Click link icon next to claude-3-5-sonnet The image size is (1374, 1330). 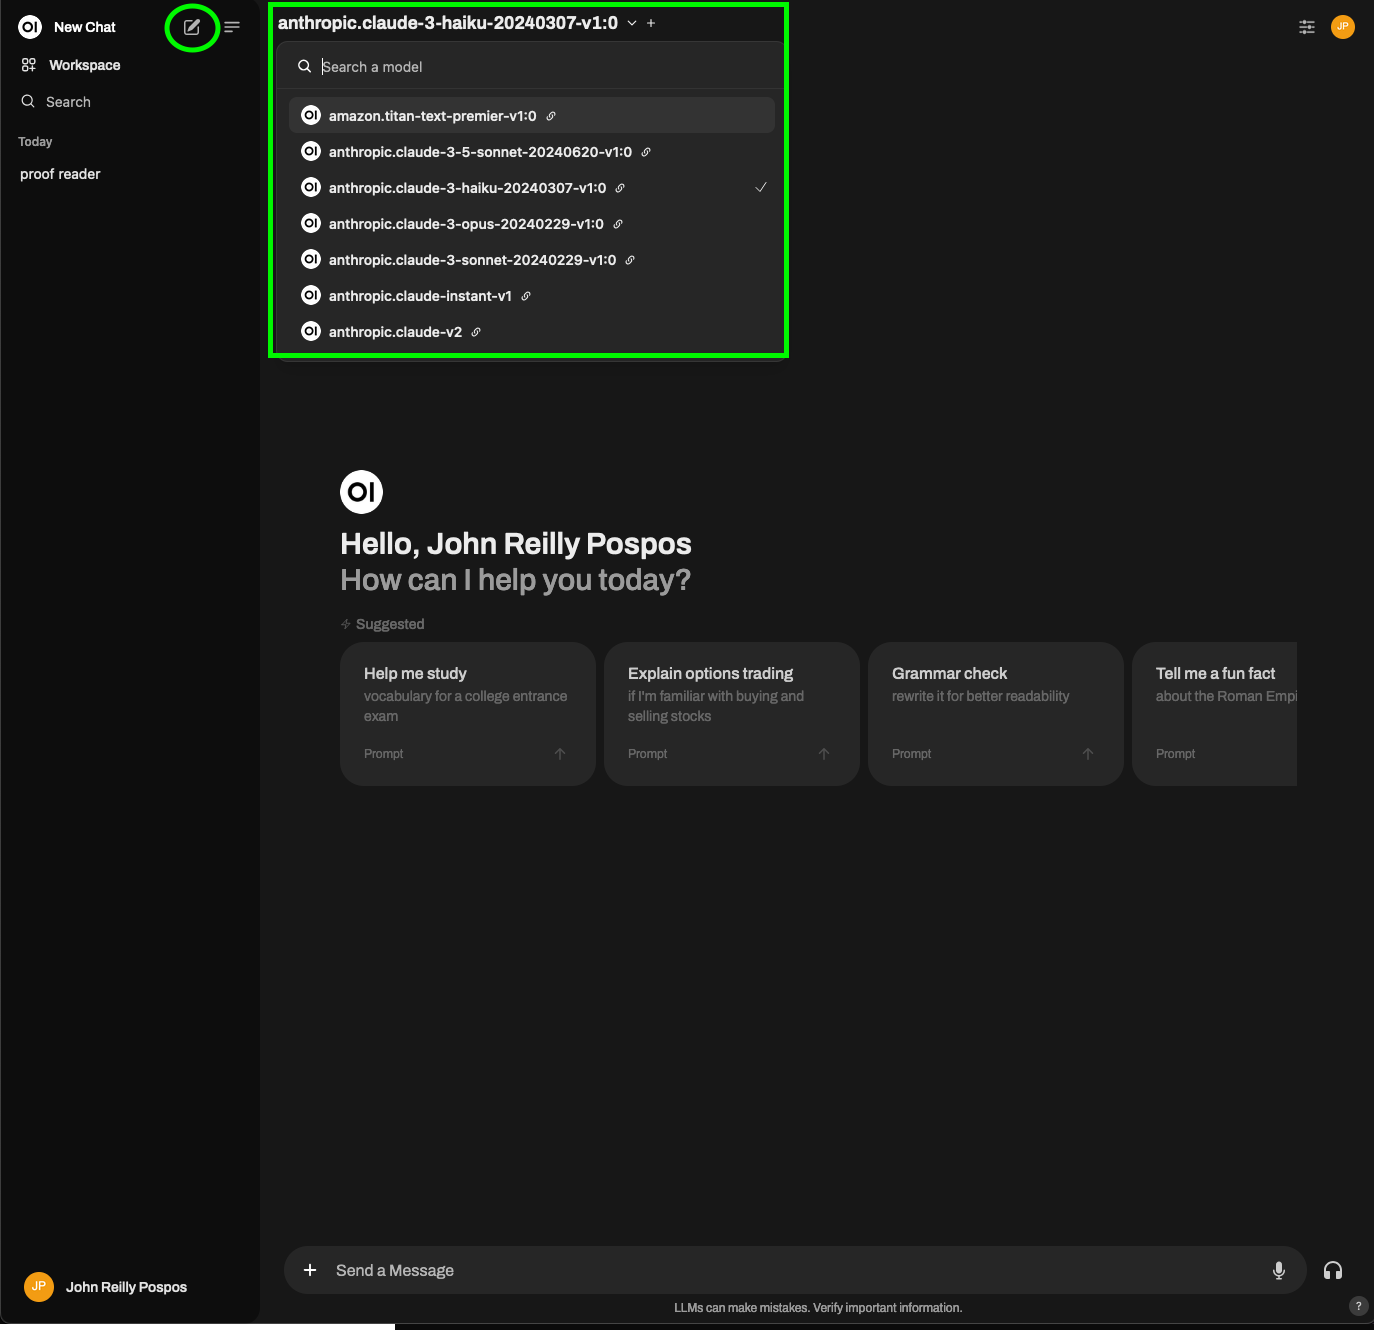click(646, 152)
